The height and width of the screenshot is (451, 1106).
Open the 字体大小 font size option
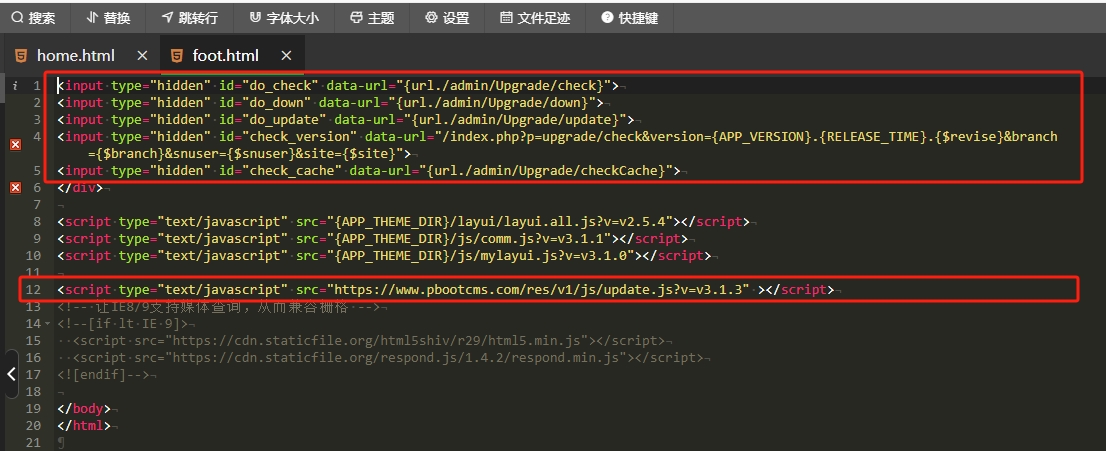pyautogui.click(x=284, y=18)
